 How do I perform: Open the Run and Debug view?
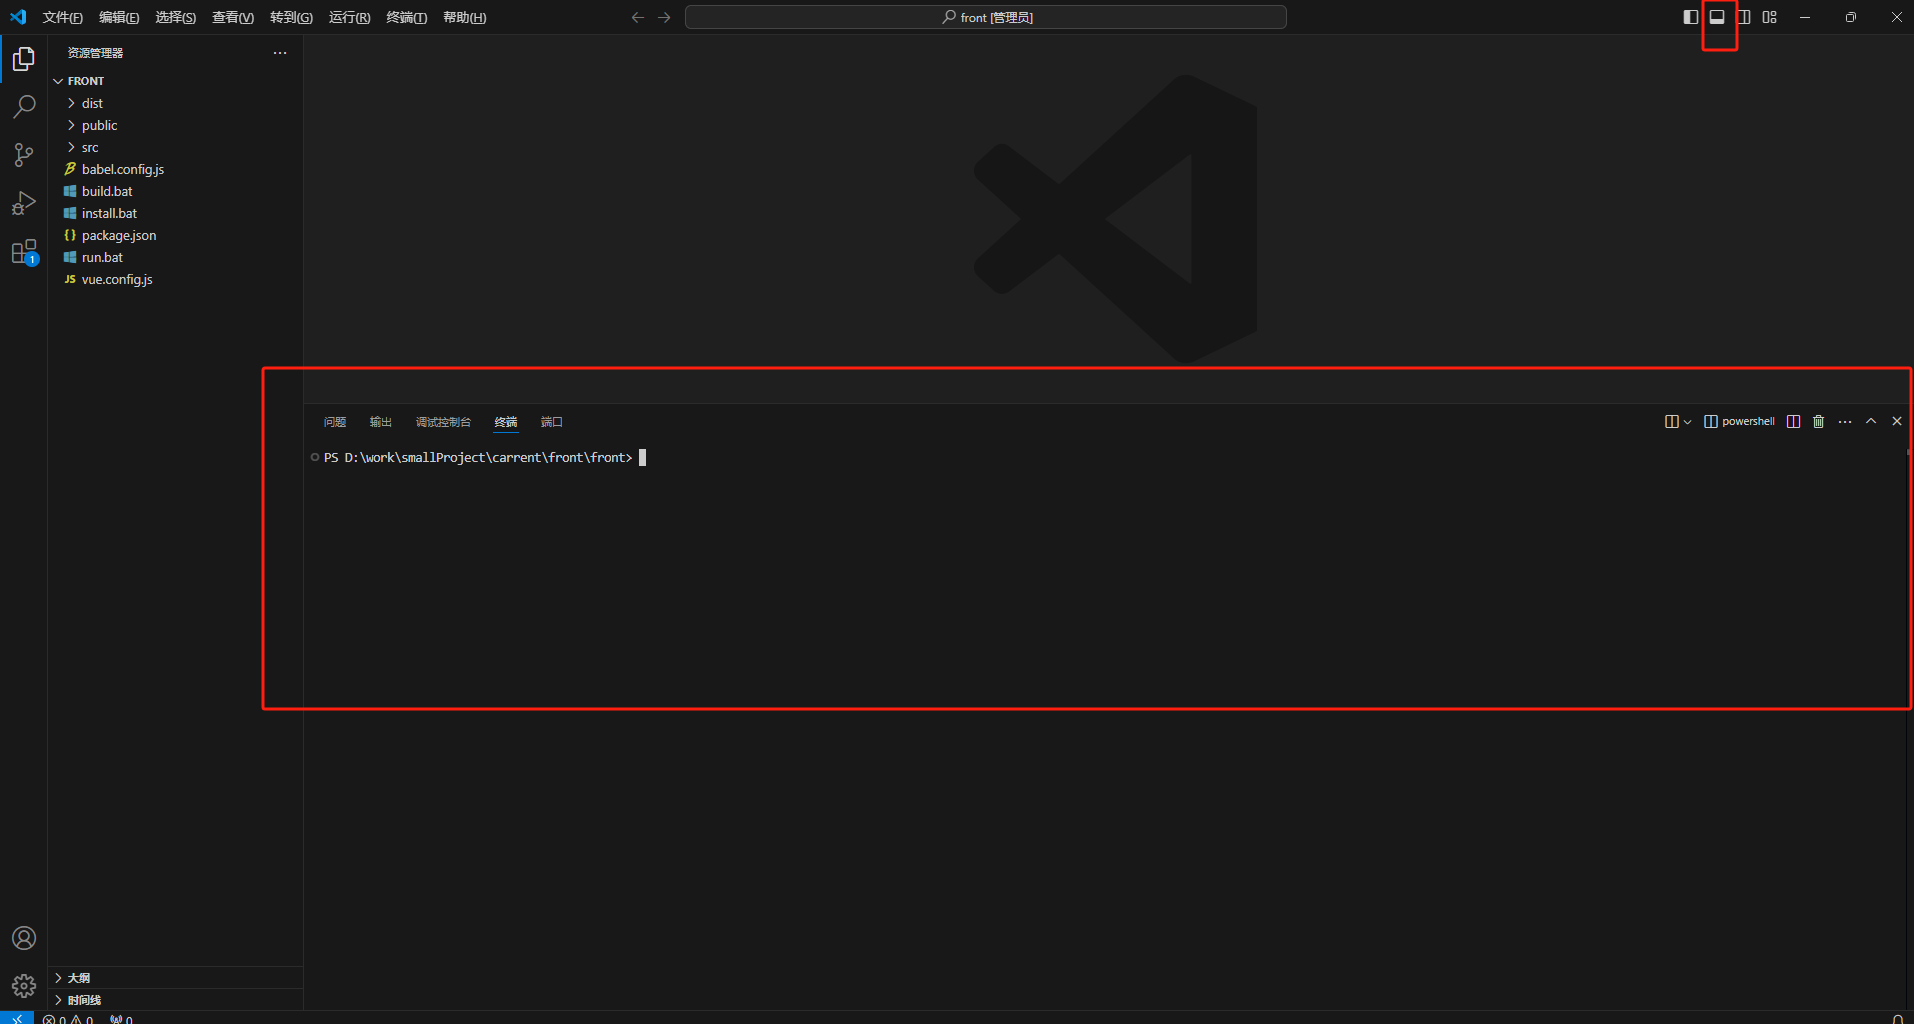tap(24, 203)
